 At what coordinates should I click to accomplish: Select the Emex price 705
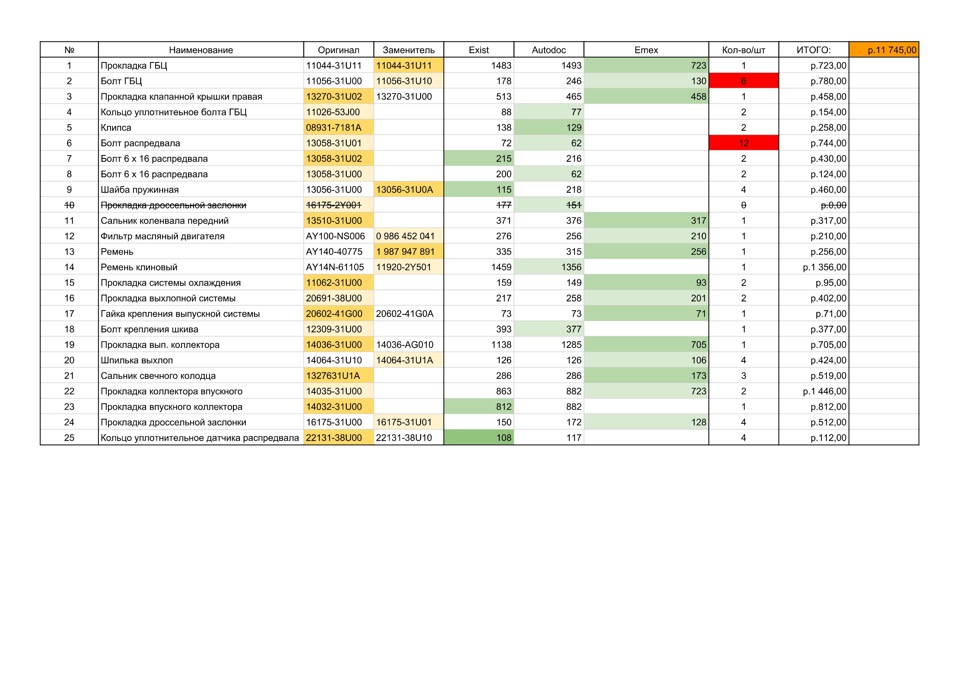click(646, 345)
